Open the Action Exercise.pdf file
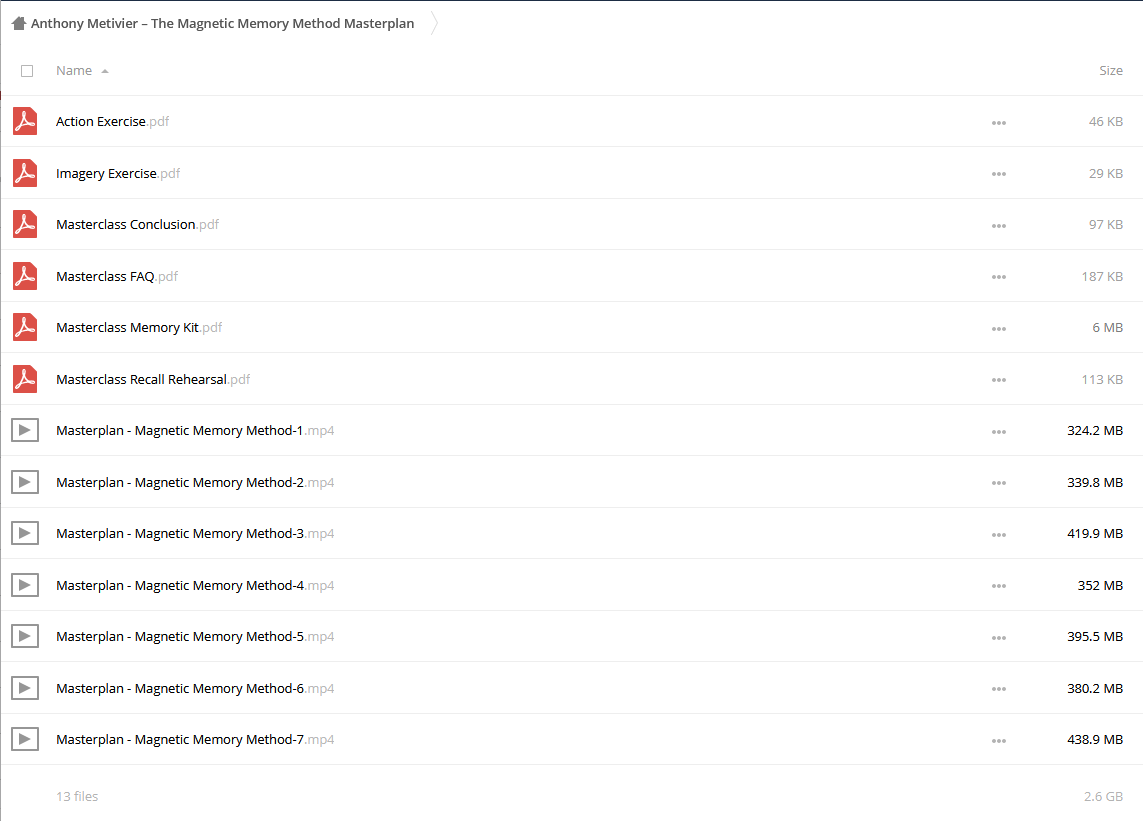The width and height of the screenshot is (1143, 821). tap(112, 121)
